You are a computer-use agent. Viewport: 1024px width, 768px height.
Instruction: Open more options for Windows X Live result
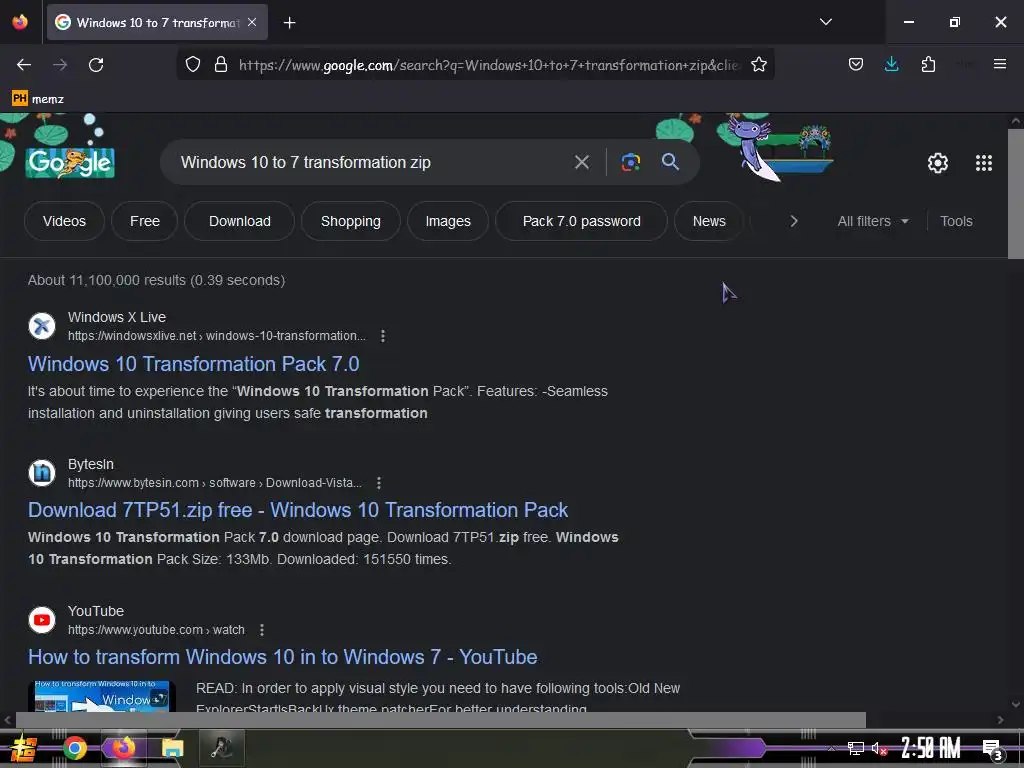(x=383, y=336)
